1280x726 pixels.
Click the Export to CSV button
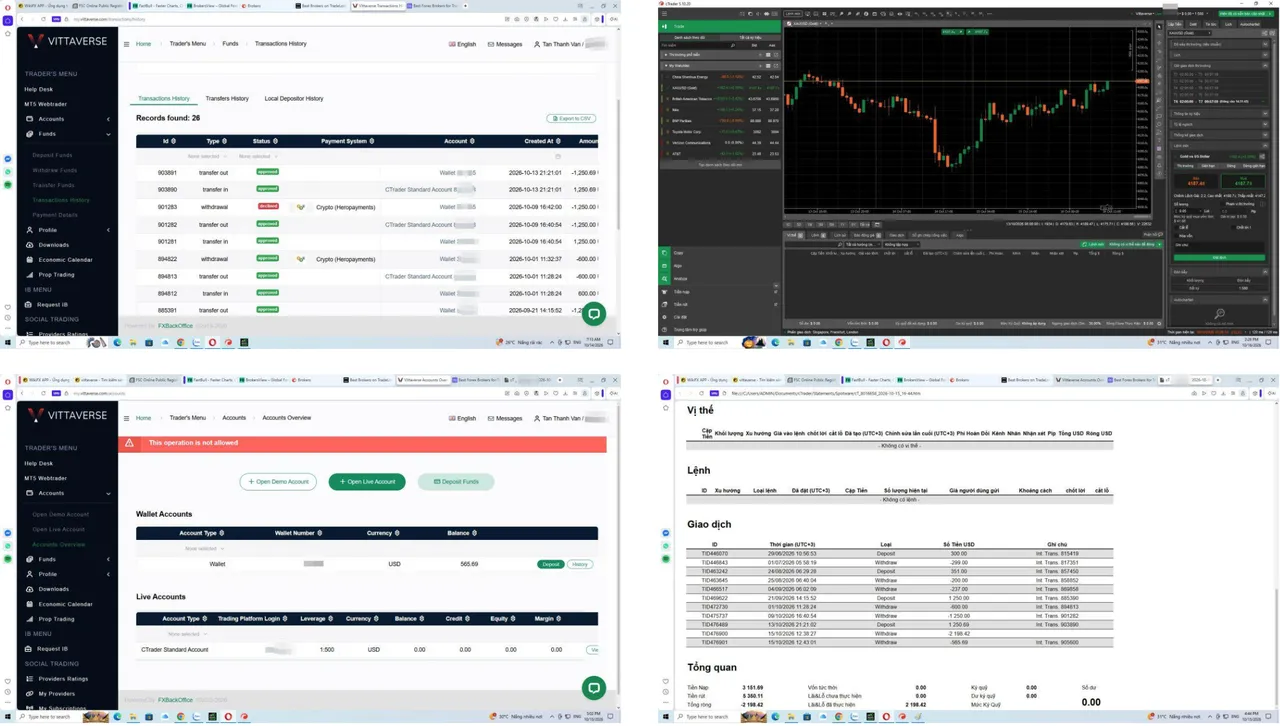[x=572, y=119]
